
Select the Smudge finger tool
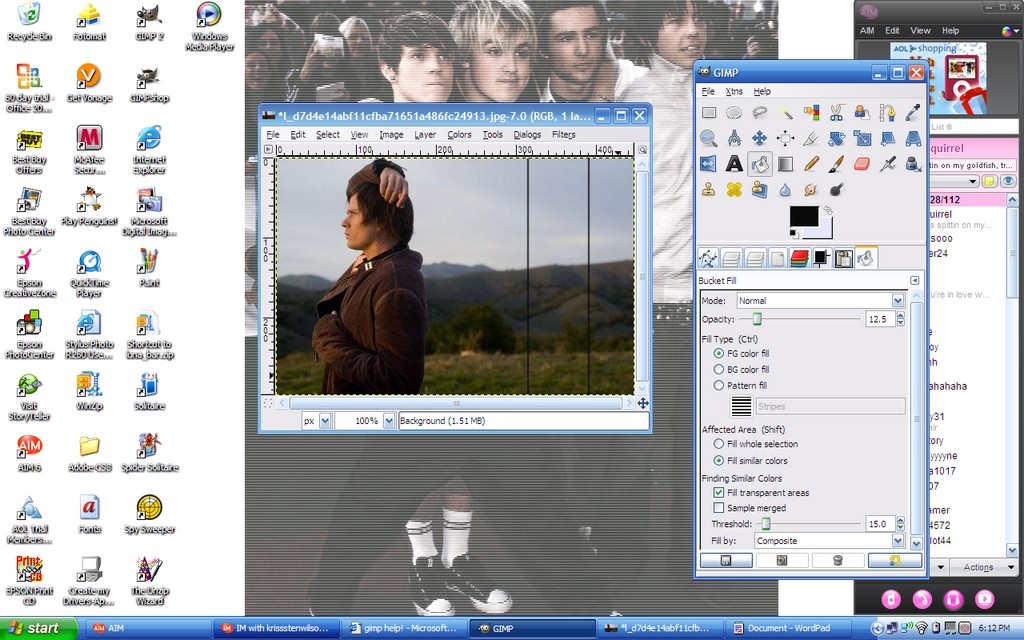[811, 189]
